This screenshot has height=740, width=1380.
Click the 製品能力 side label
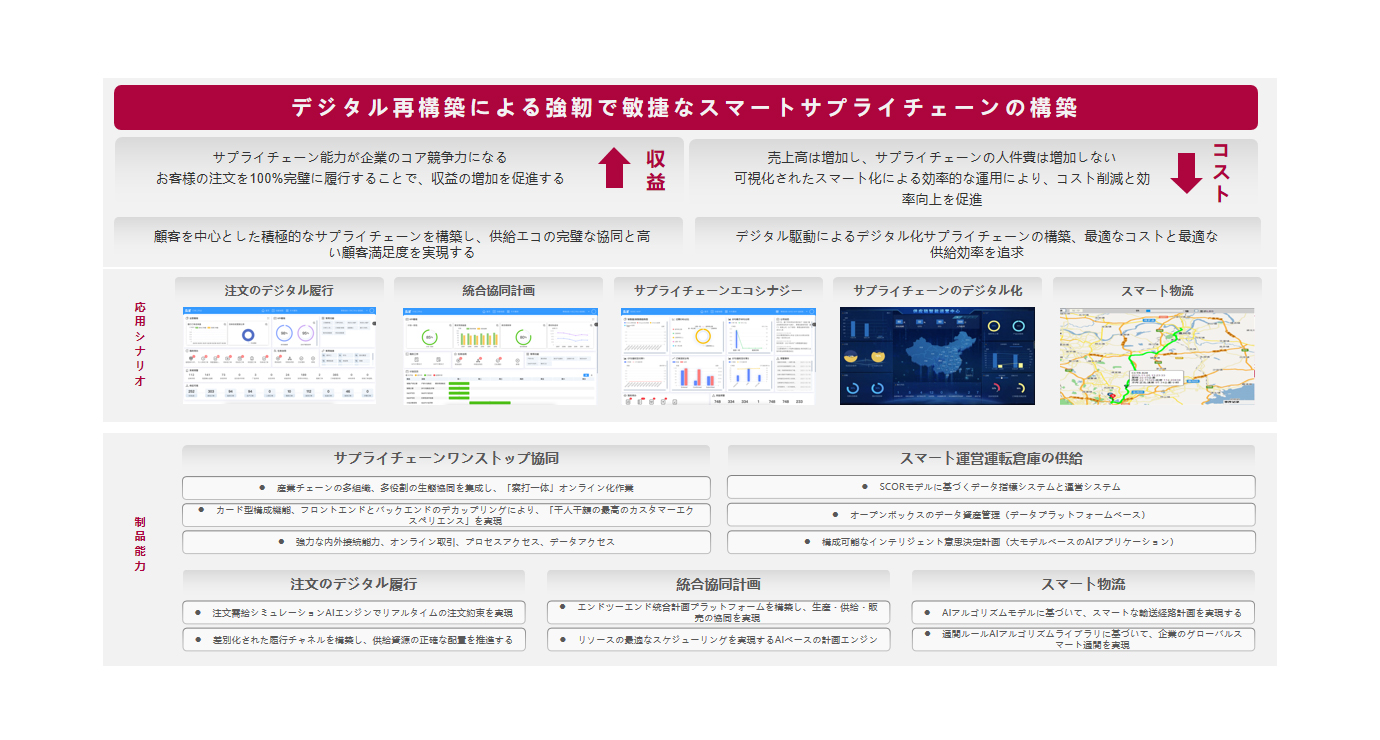[140, 544]
